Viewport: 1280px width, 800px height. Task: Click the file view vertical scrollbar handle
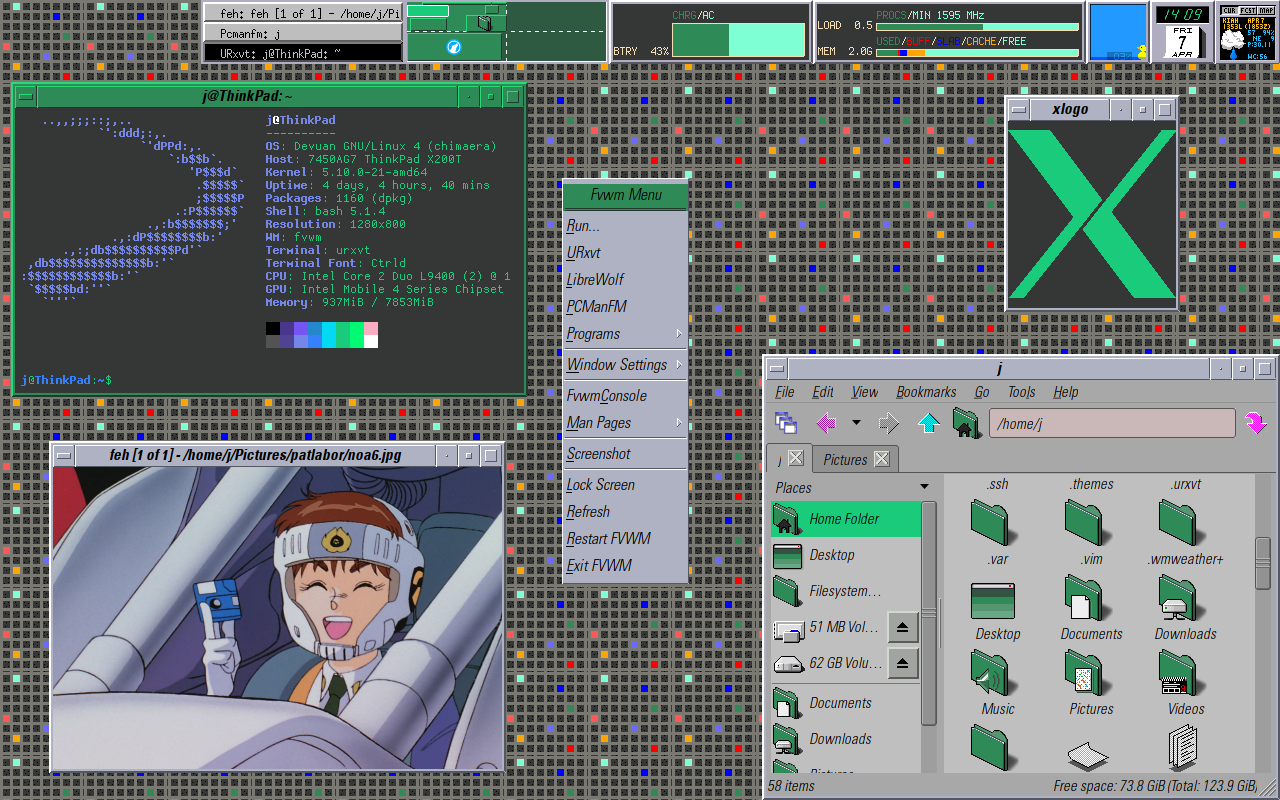point(1263,563)
